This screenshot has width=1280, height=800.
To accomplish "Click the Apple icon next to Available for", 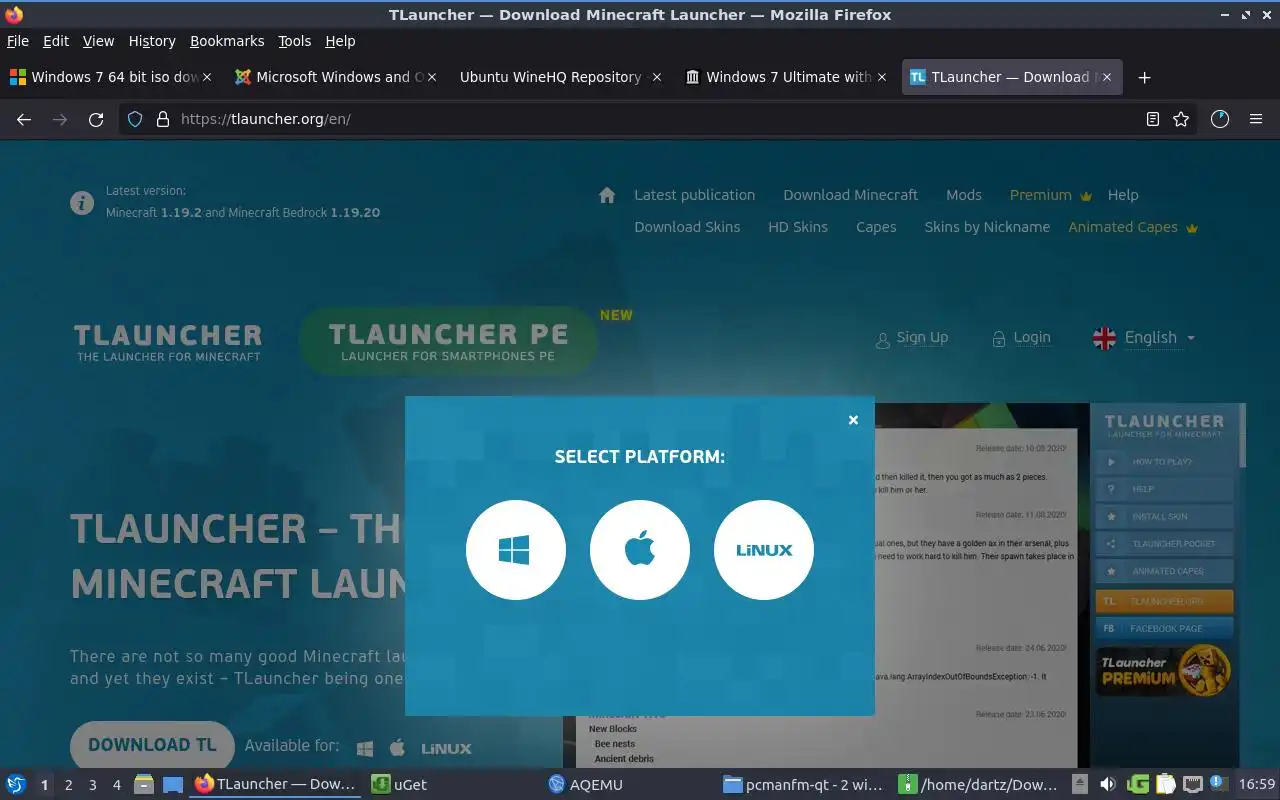I will (397, 747).
